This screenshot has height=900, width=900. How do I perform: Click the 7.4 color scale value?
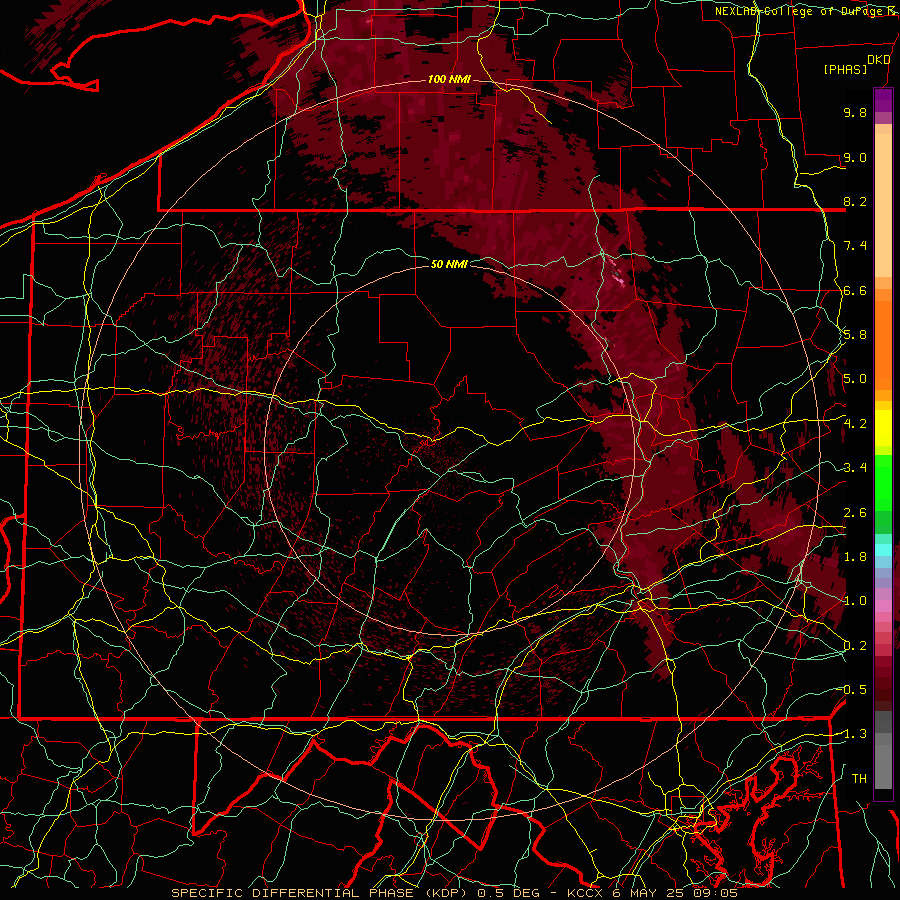pos(855,246)
